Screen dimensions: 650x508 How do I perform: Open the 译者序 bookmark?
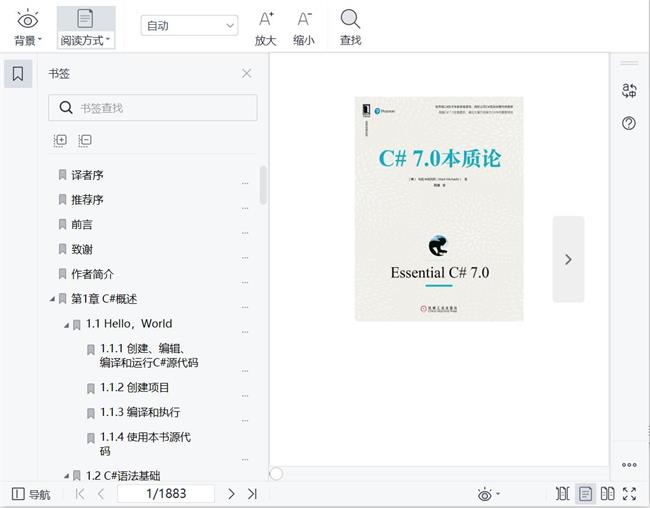pyautogui.click(x=87, y=175)
